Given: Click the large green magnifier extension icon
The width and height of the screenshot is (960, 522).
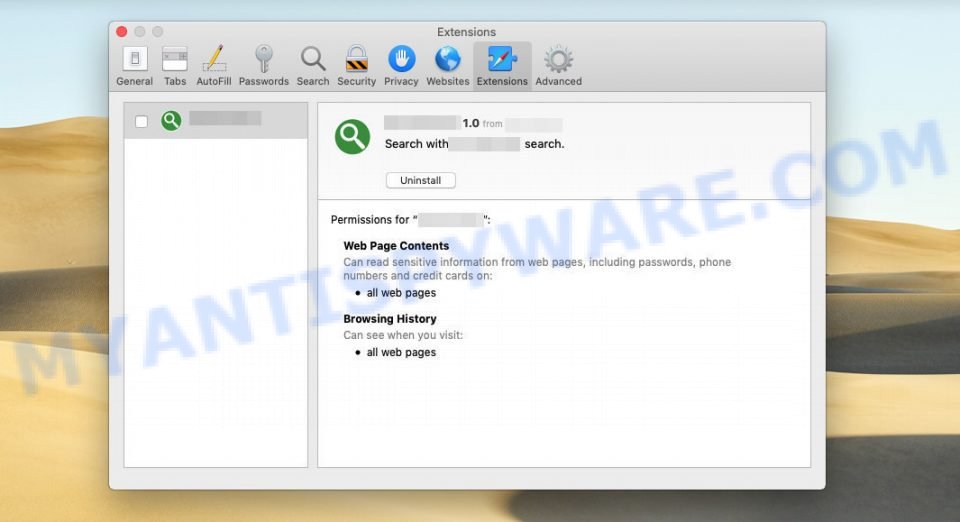Looking at the screenshot, I should point(352,136).
